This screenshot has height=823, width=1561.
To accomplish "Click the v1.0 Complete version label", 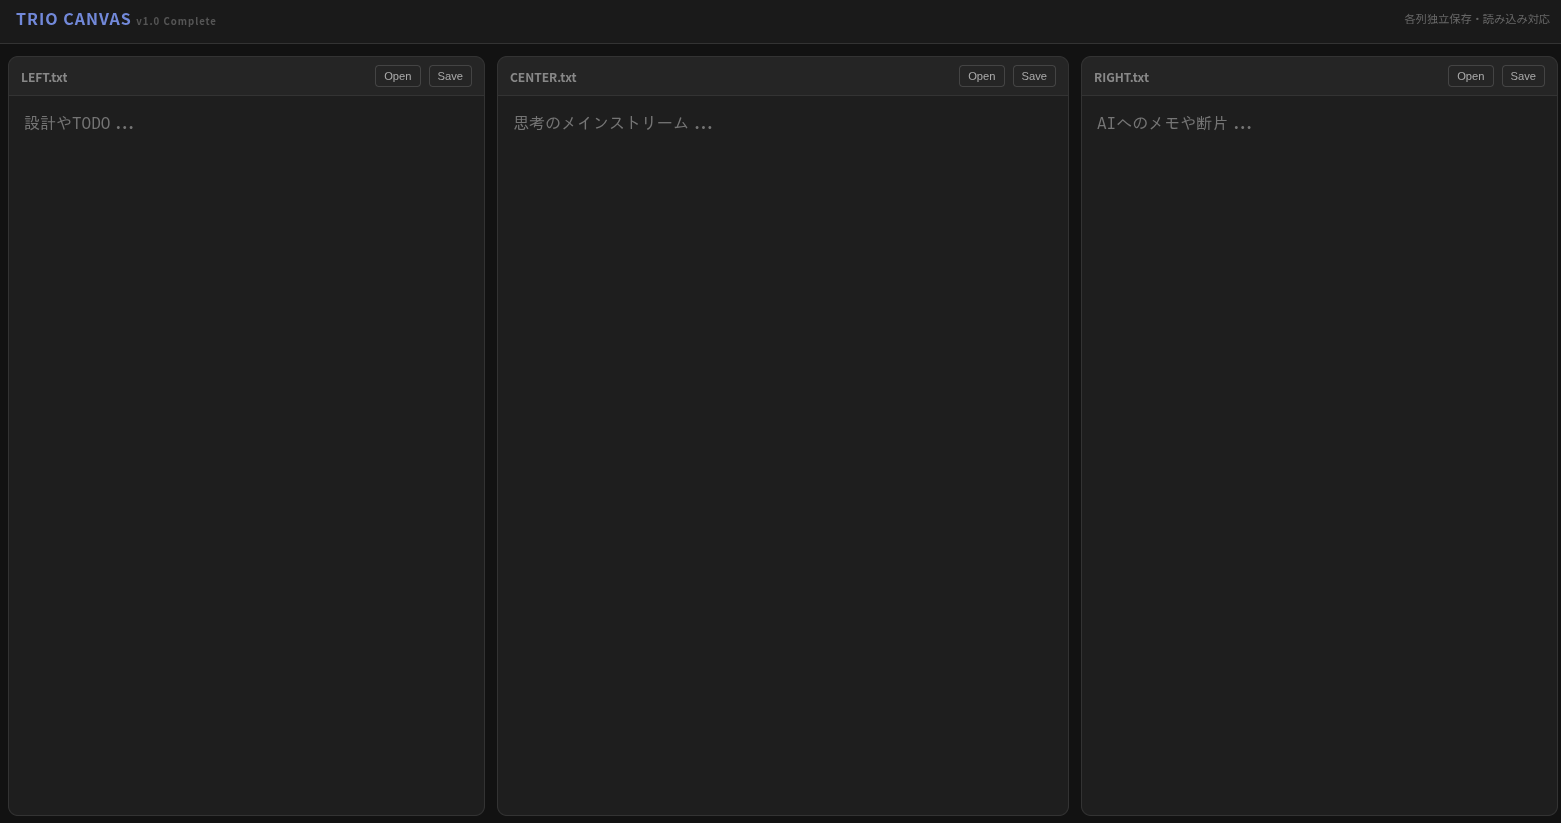I will (176, 21).
